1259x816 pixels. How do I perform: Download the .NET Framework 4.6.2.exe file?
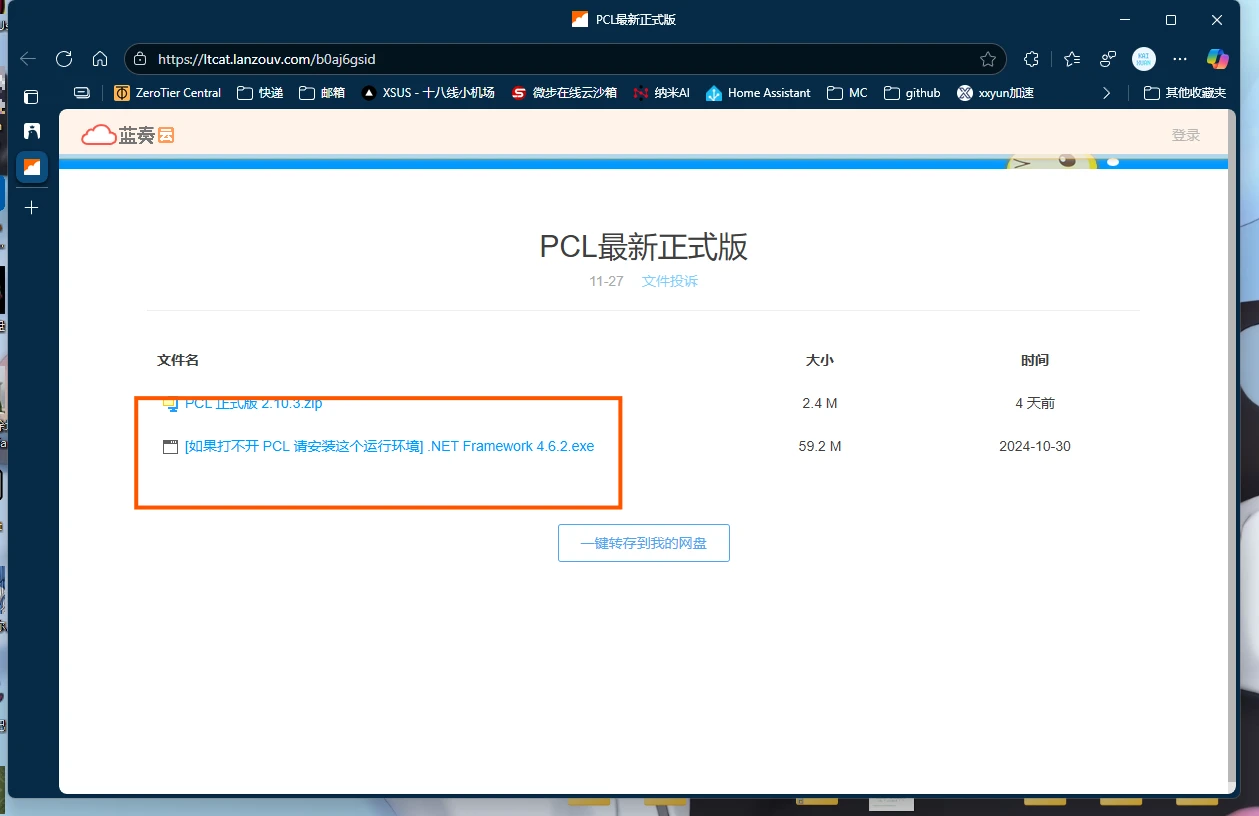pos(389,446)
